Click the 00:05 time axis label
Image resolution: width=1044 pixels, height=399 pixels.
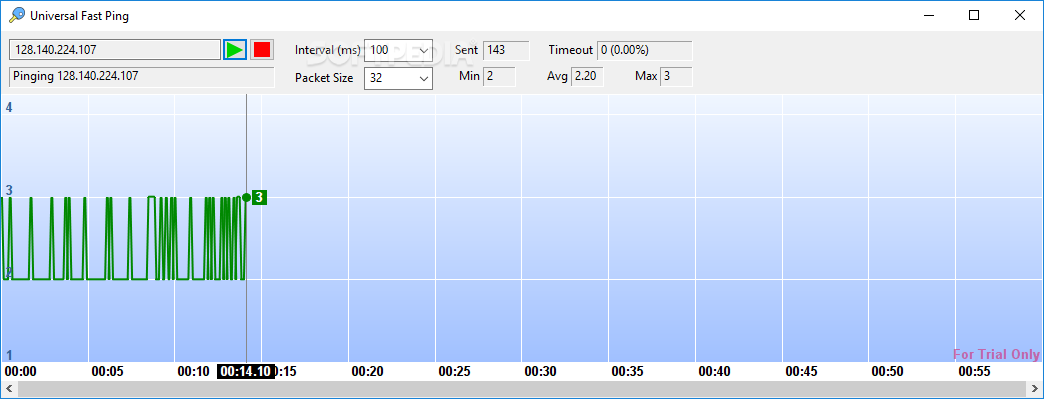click(x=107, y=372)
